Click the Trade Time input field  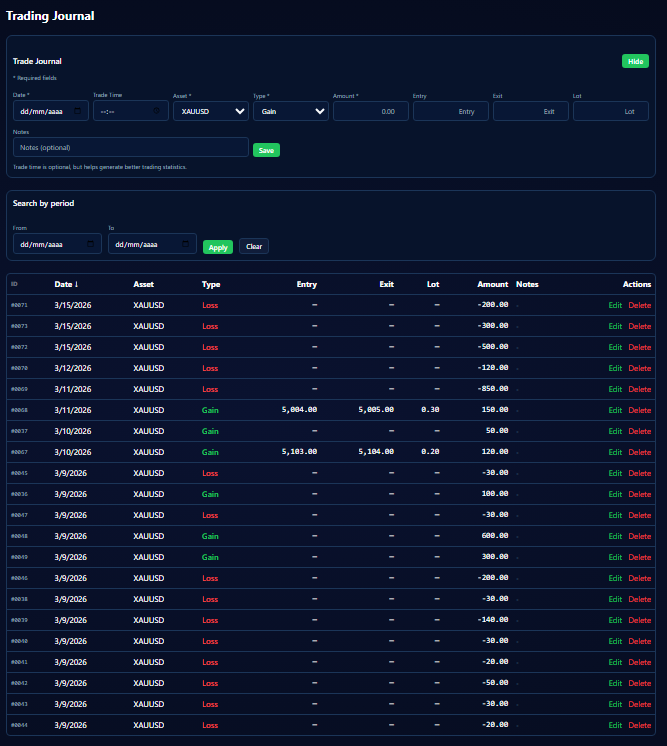[131, 111]
